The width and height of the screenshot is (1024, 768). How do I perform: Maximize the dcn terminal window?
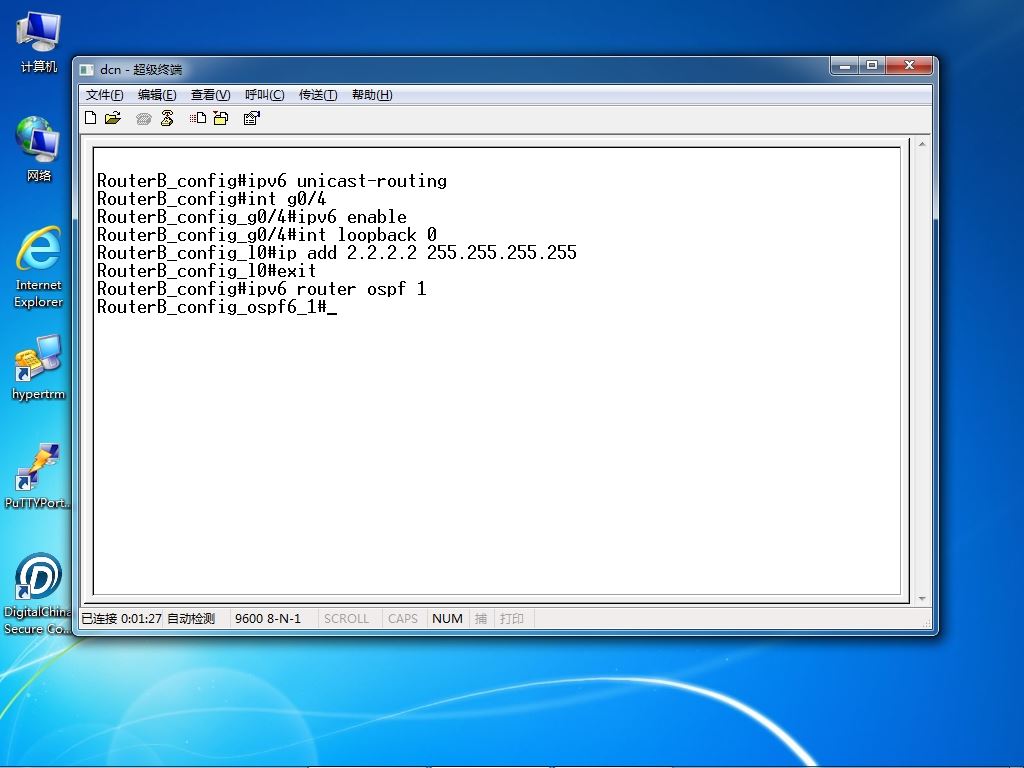point(872,65)
